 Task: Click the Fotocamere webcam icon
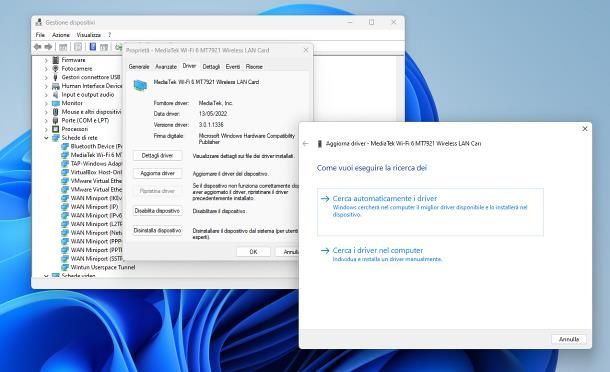tap(56, 68)
